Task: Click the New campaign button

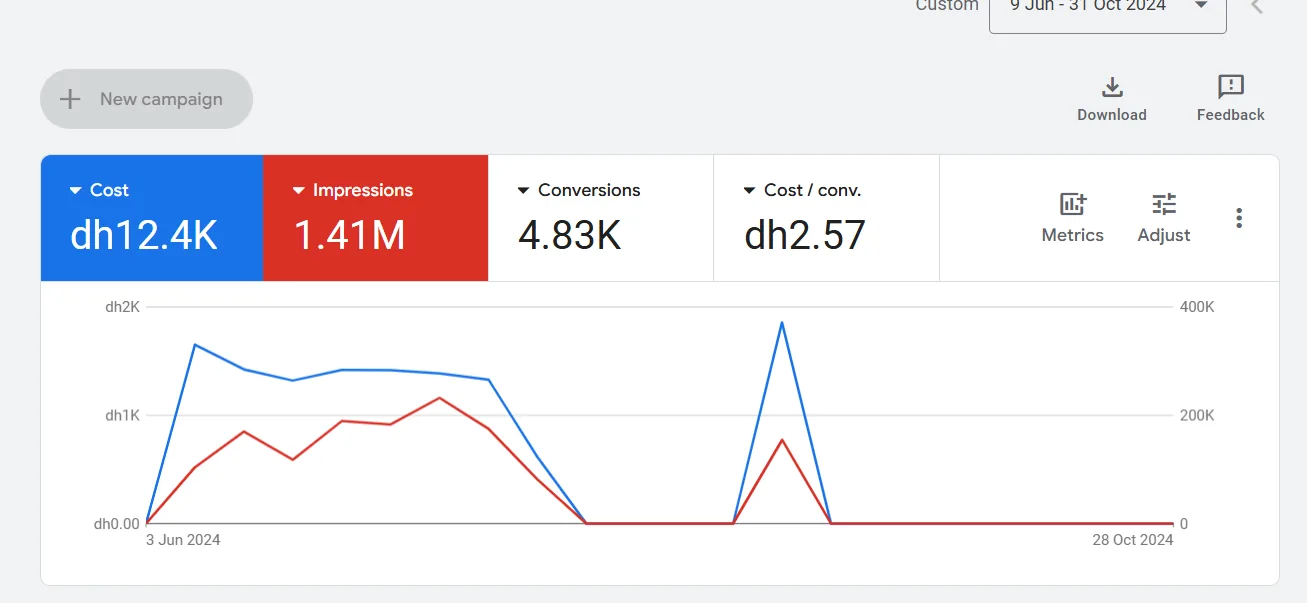Action: (x=146, y=99)
